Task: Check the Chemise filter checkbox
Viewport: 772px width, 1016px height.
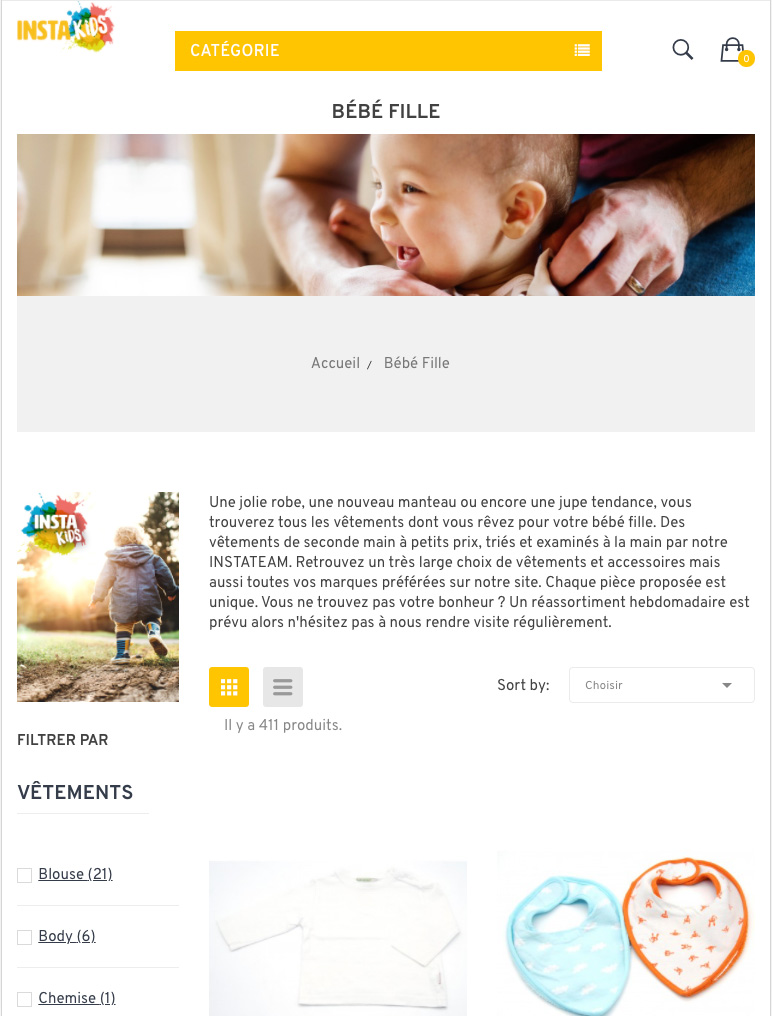Action: [25, 999]
